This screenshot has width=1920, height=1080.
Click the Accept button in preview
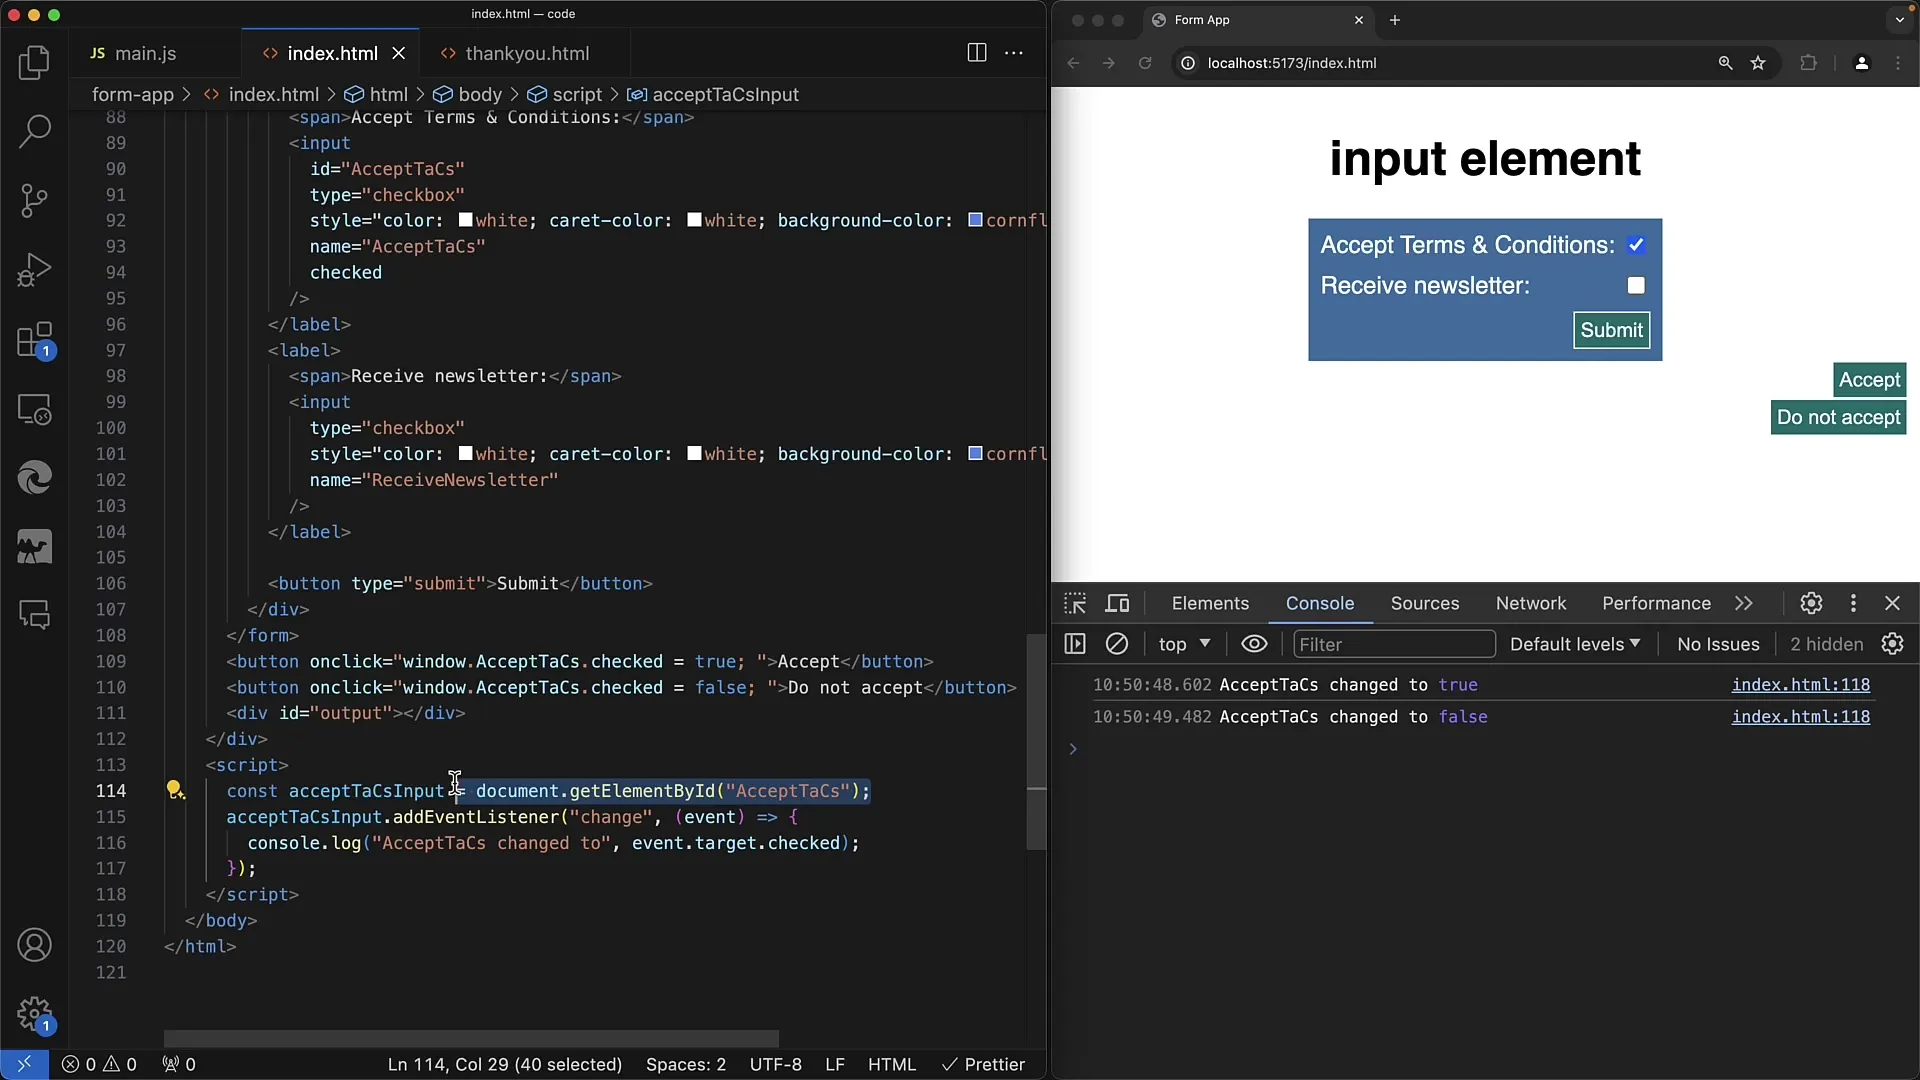tap(1869, 380)
